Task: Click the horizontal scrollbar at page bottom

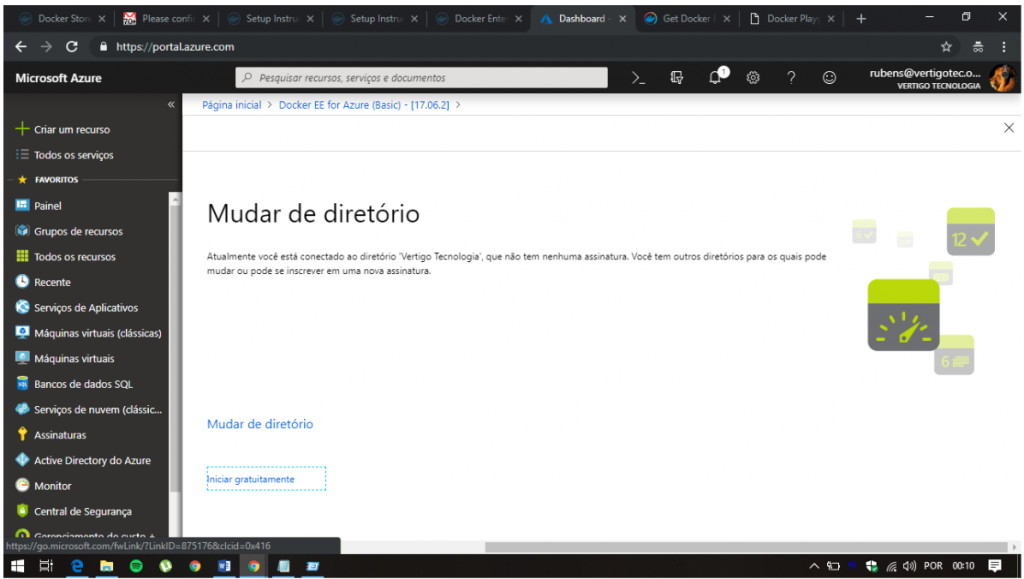Action: tap(740, 547)
